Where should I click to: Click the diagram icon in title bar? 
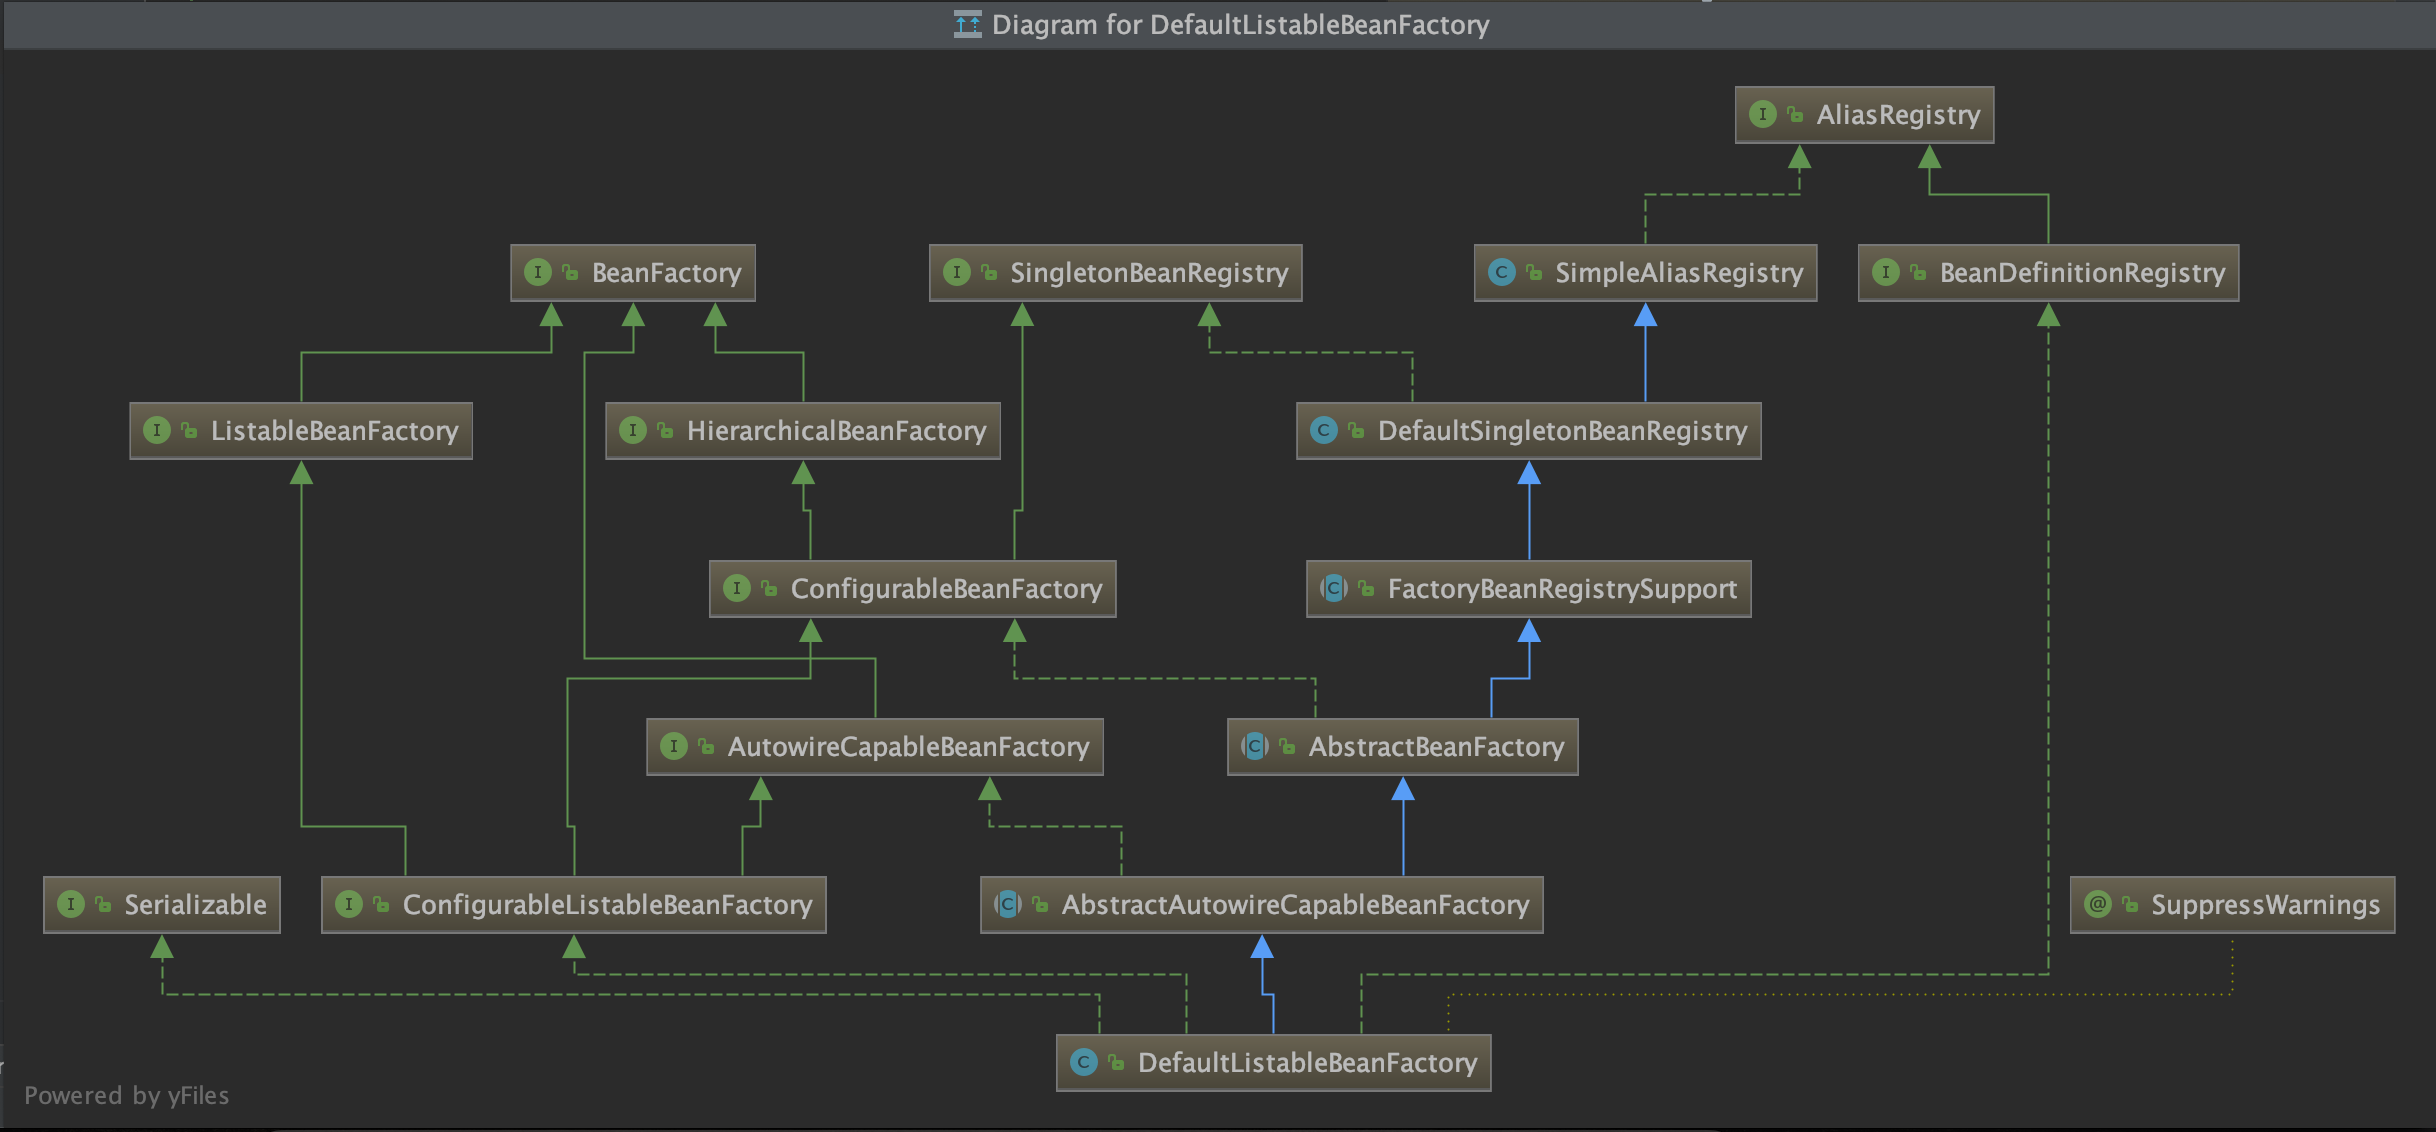point(967,24)
